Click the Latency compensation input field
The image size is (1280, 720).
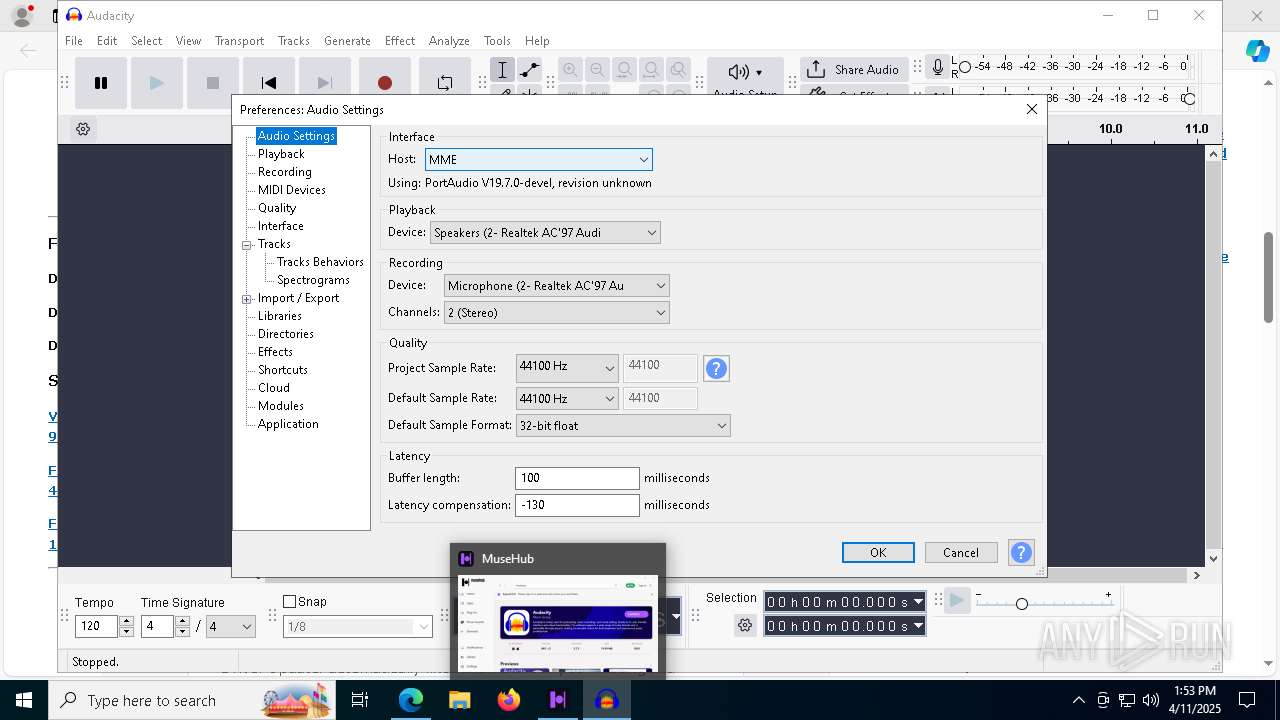tap(577, 505)
